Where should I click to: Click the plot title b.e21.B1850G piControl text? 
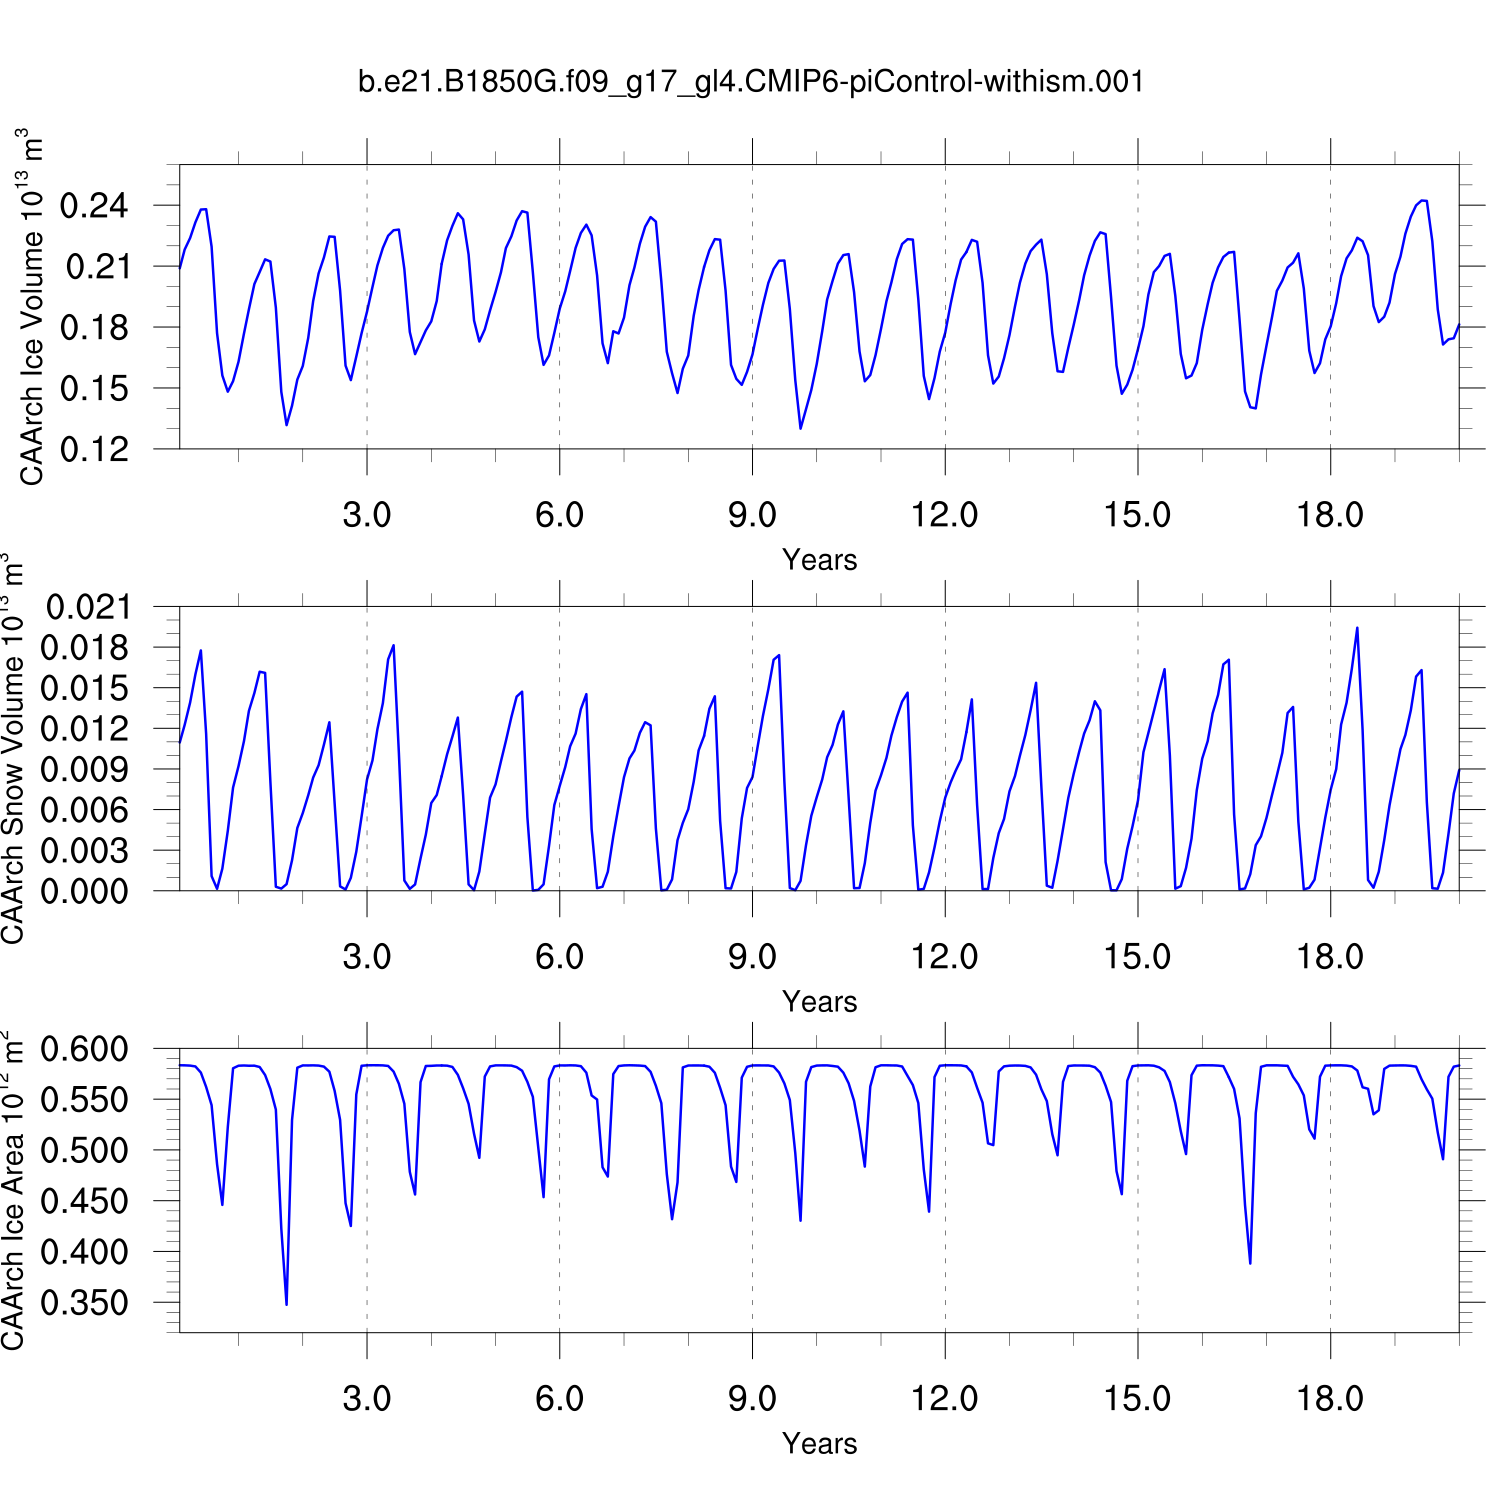[x=750, y=81]
